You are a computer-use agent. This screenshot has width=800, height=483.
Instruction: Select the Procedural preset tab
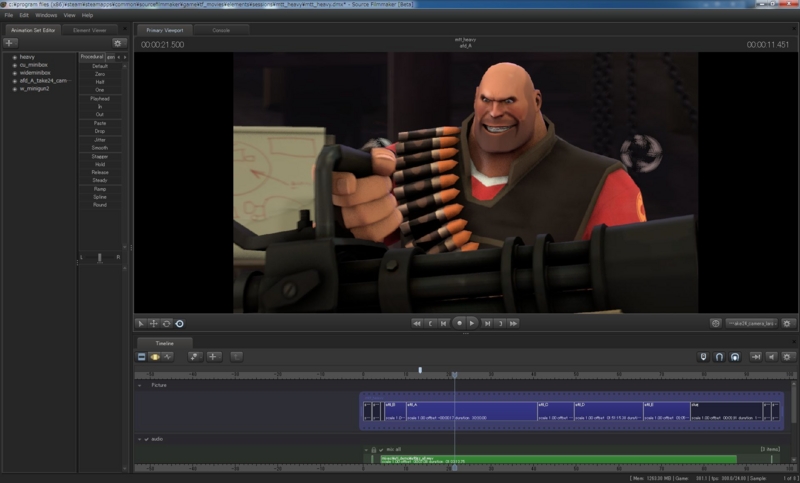coord(92,57)
